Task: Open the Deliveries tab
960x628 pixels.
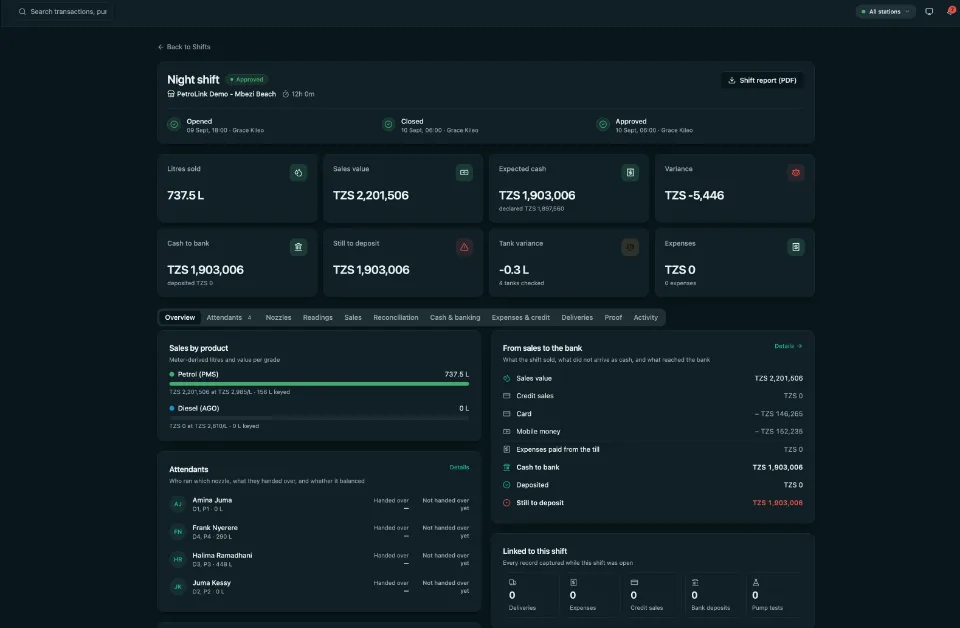Action: tap(577, 318)
